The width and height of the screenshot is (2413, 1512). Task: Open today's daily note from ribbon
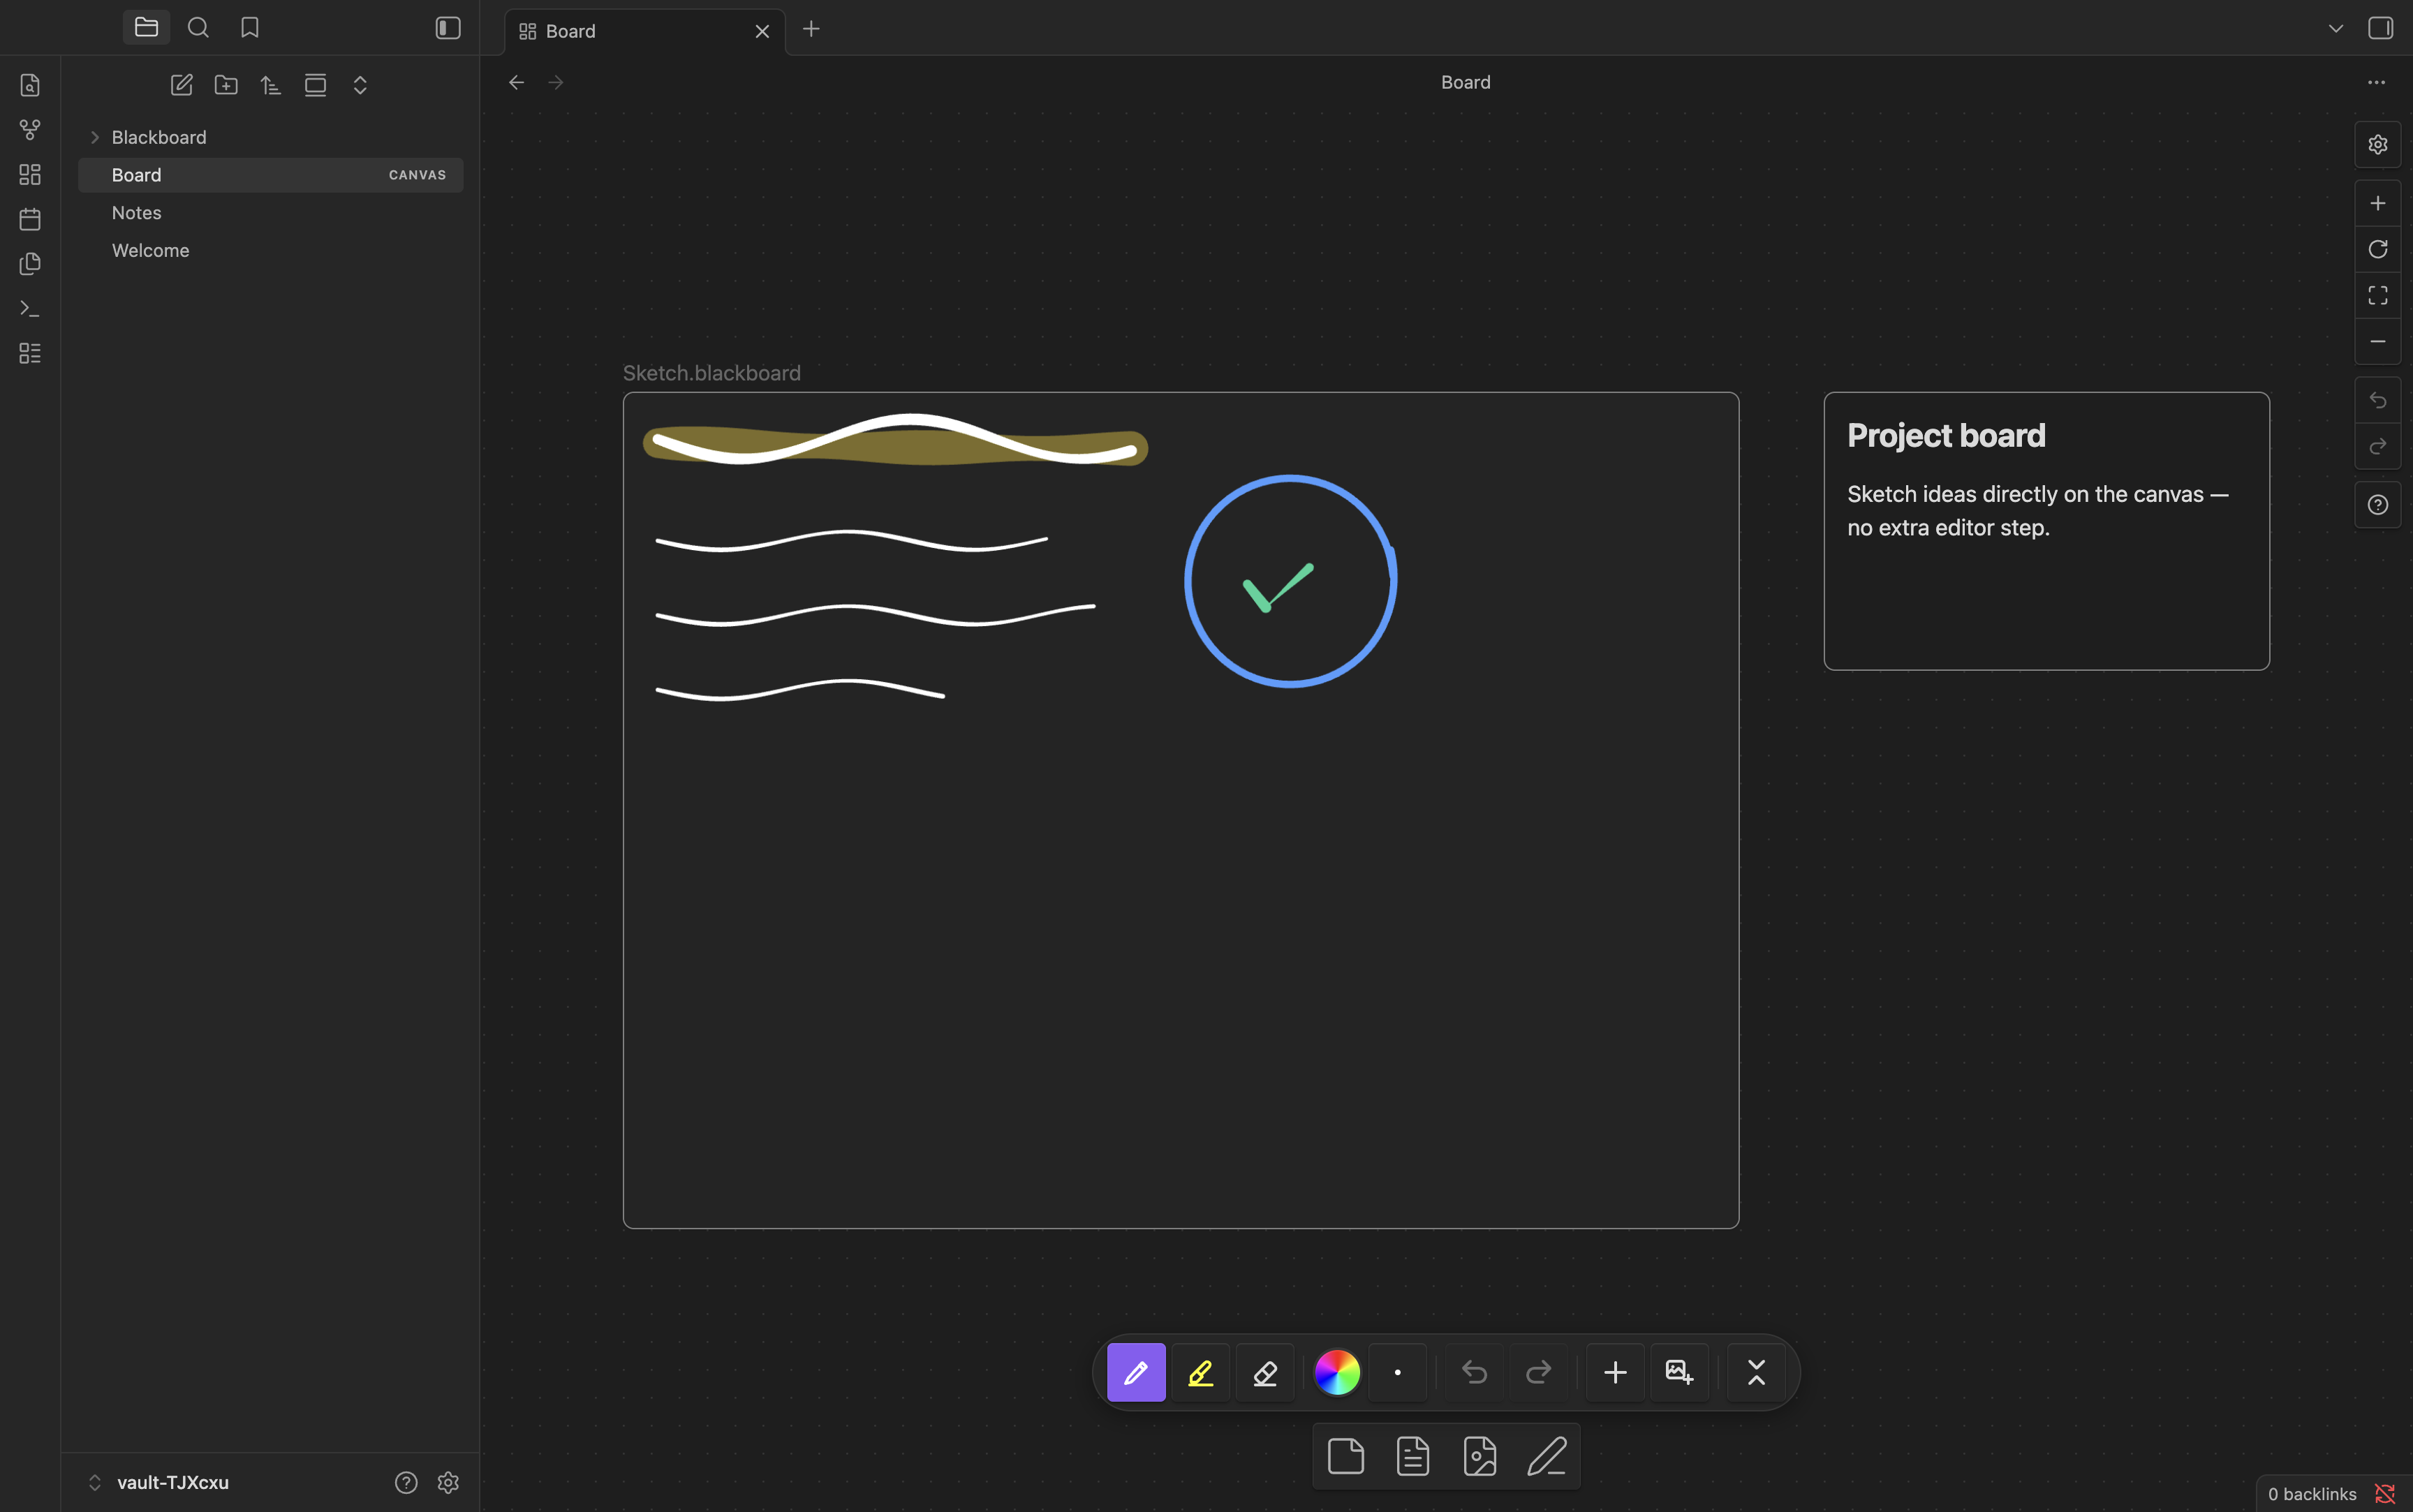click(x=30, y=219)
